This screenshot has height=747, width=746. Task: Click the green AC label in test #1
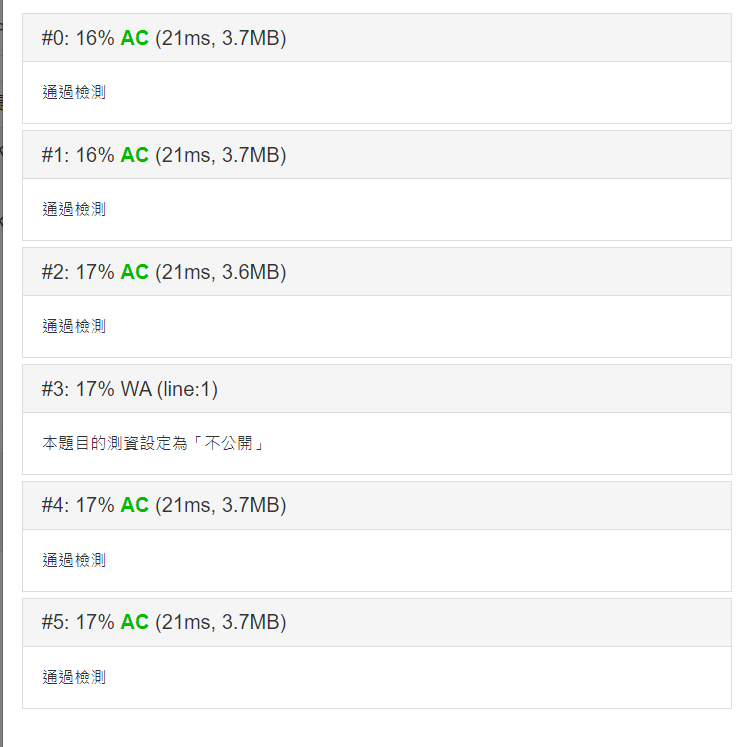point(134,156)
